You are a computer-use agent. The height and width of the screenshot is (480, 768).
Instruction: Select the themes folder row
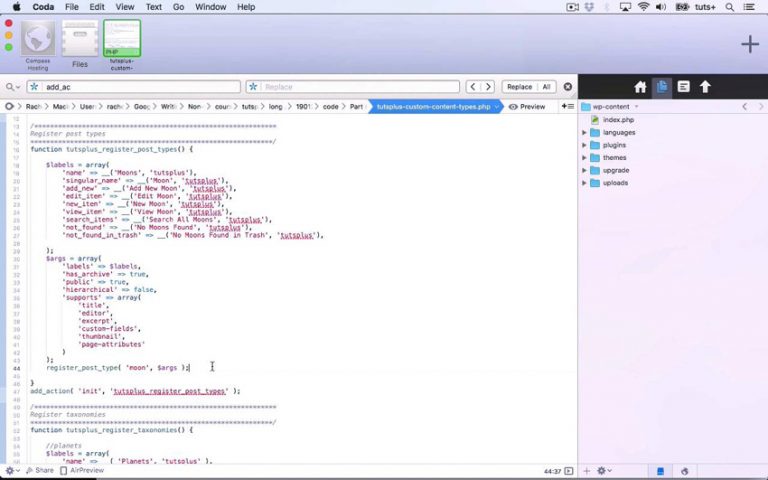click(x=673, y=158)
